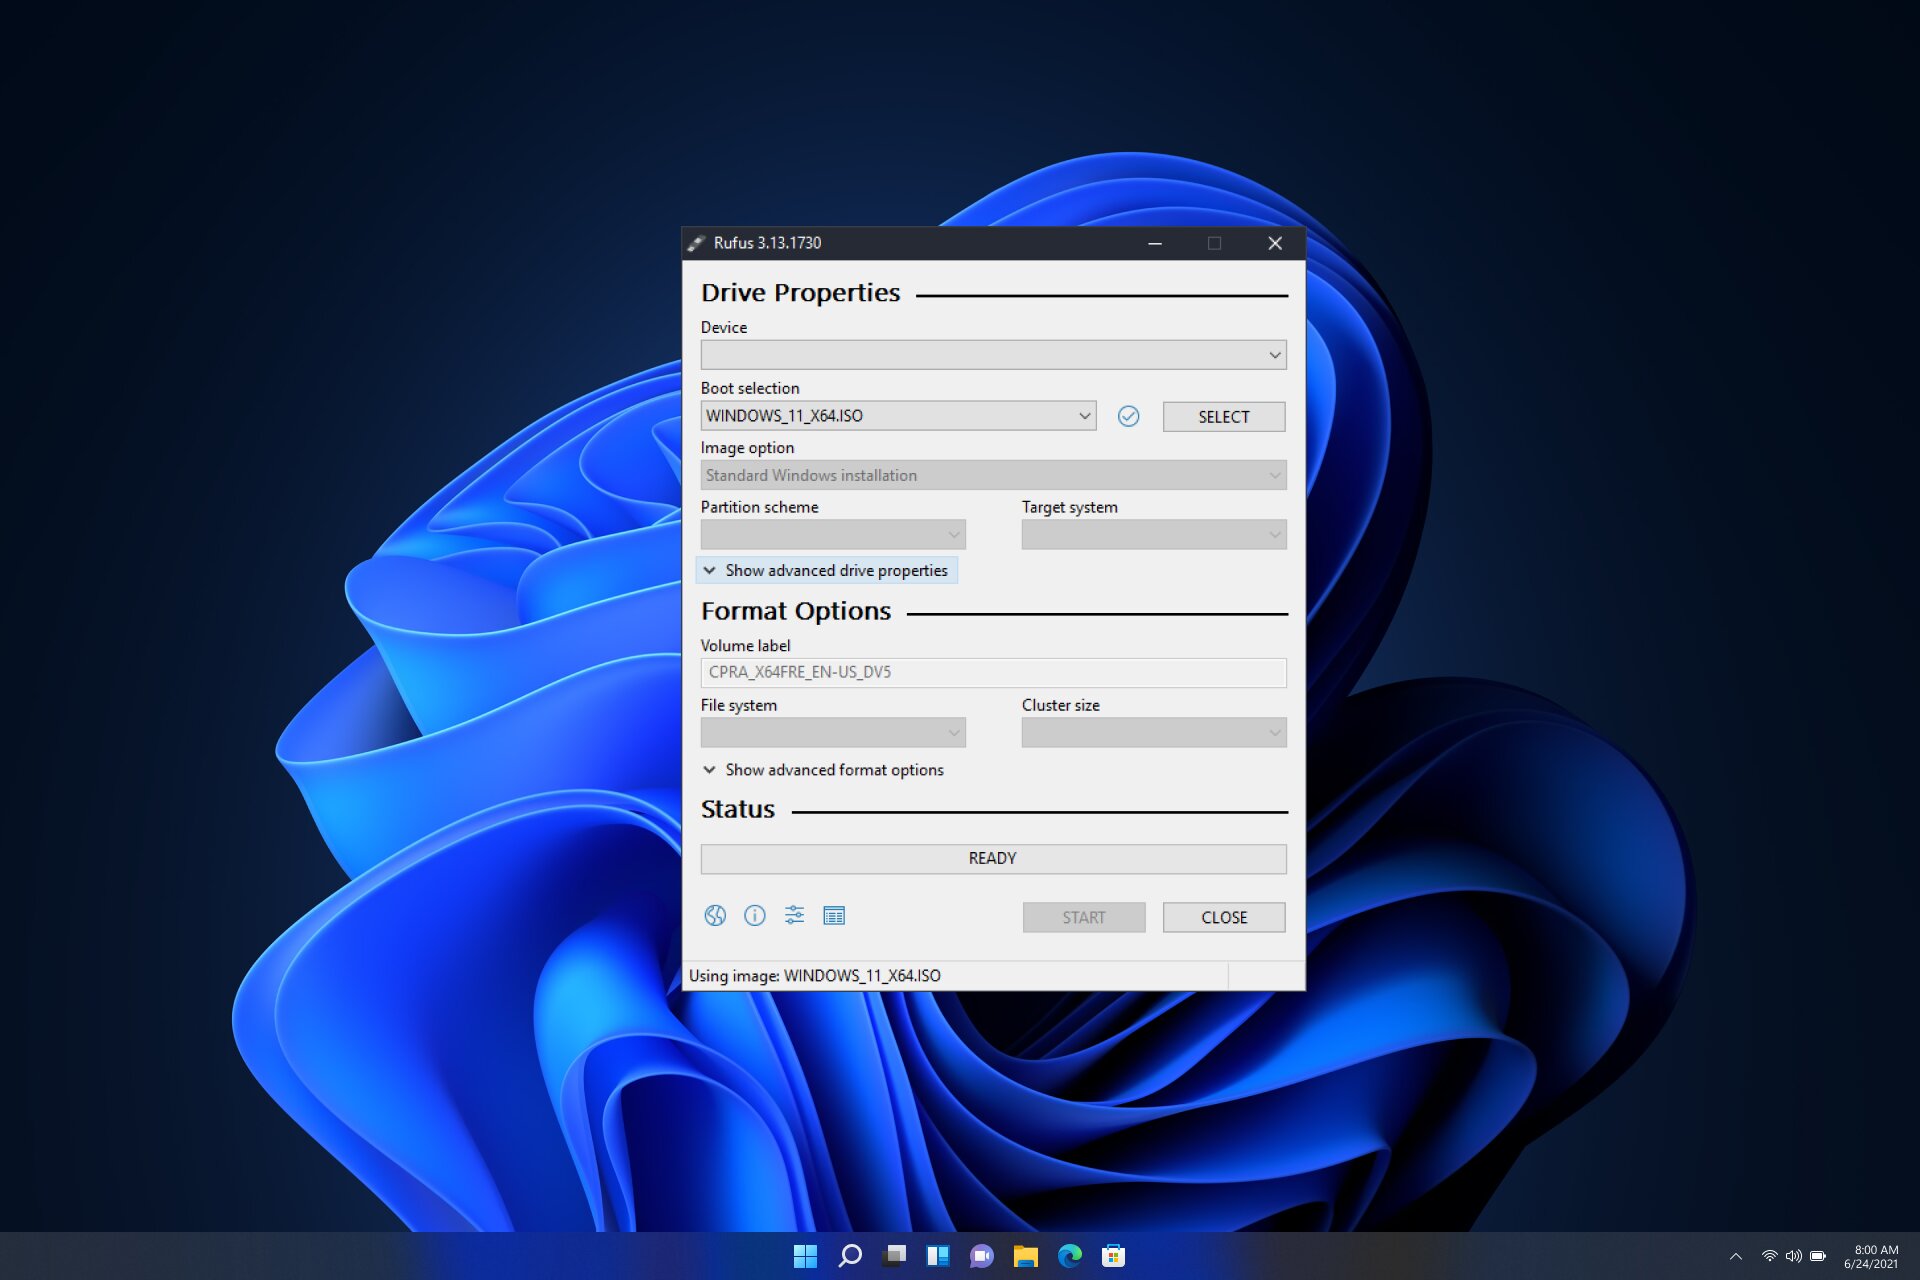Click the START button
The height and width of the screenshot is (1280, 1920).
click(1084, 917)
